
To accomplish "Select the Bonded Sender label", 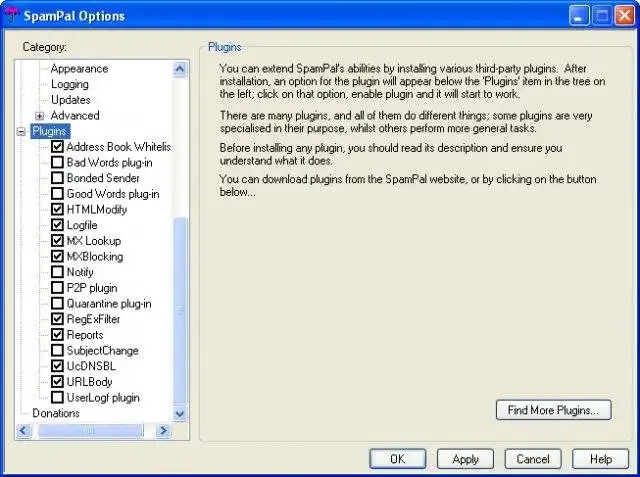I will pos(103,178).
